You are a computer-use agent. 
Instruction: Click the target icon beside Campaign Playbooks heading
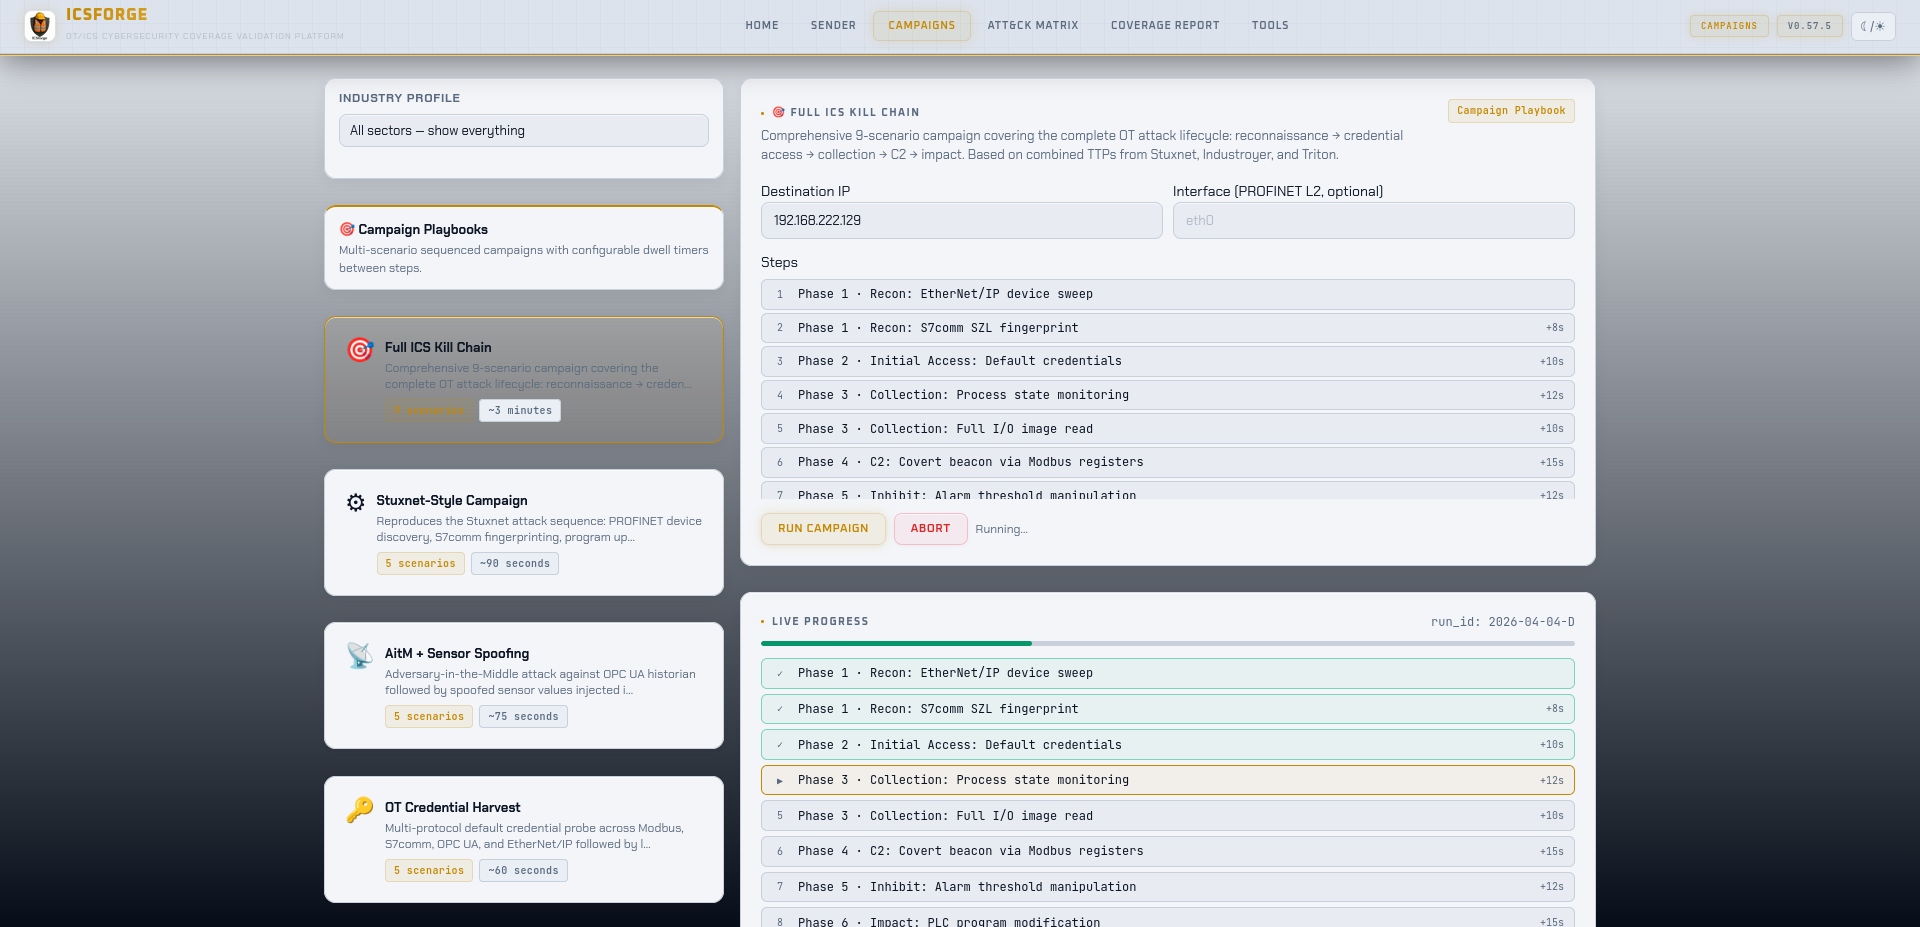coord(348,230)
